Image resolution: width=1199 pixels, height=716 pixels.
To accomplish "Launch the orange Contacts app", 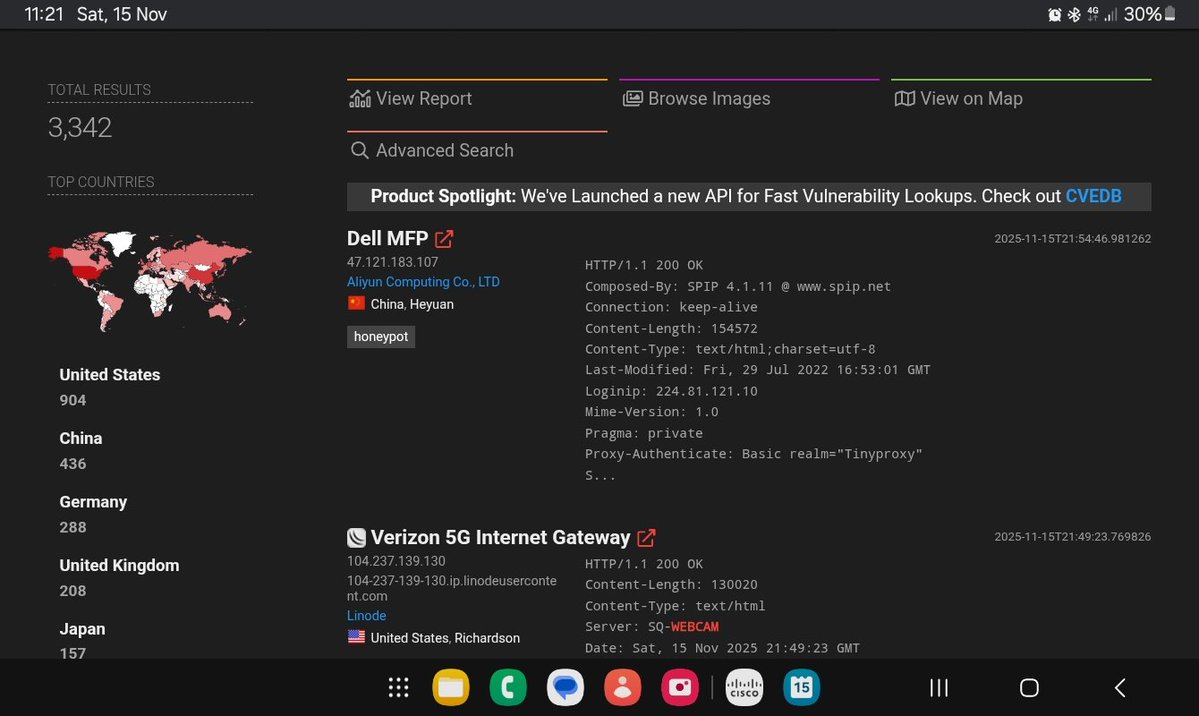I will [623, 687].
